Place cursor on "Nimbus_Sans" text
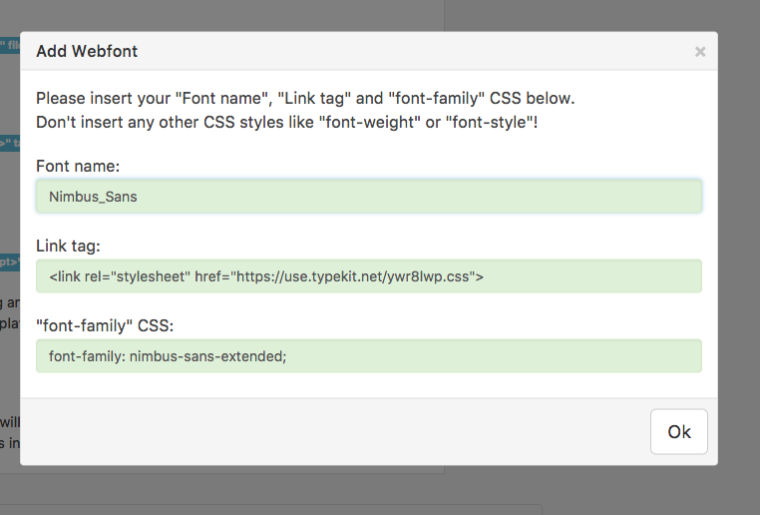The height and width of the screenshot is (515, 760). tap(93, 197)
